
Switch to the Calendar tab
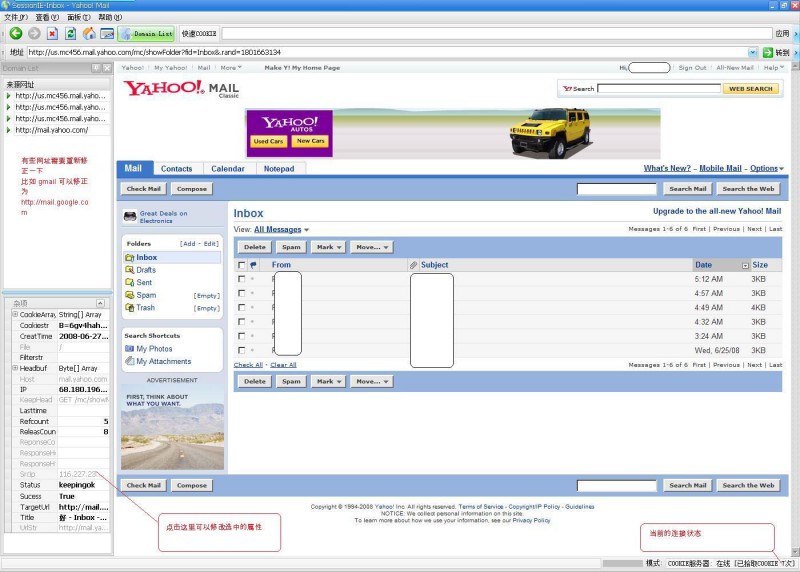(x=228, y=169)
